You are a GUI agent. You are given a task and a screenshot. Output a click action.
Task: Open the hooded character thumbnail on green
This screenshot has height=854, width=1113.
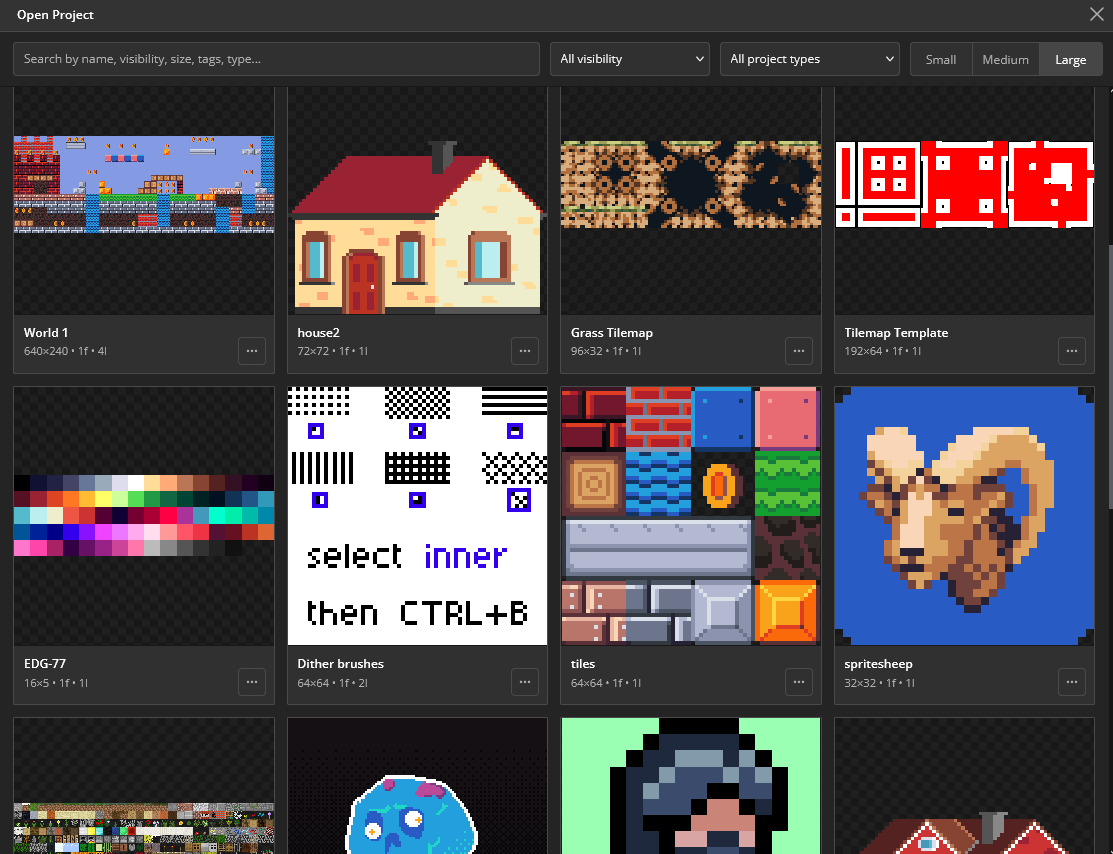pos(691,786)
